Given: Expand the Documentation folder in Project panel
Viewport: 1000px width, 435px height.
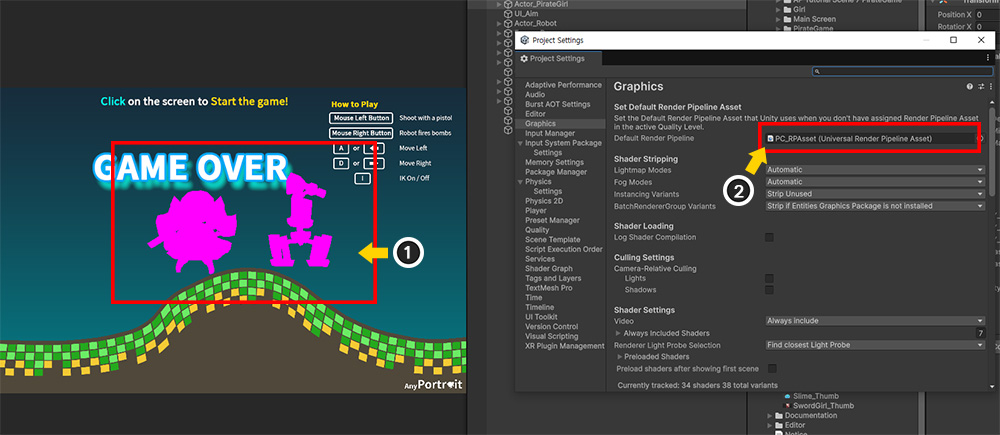Looking at the screenshot, I should point(770,415).
